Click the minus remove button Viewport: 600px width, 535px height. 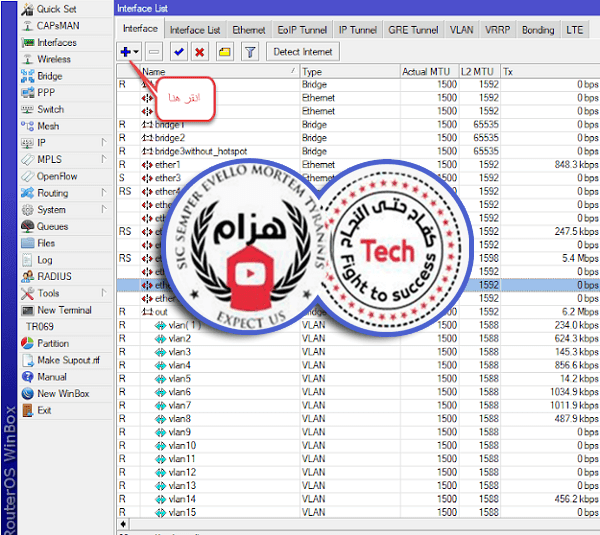(x=154, y=52)
